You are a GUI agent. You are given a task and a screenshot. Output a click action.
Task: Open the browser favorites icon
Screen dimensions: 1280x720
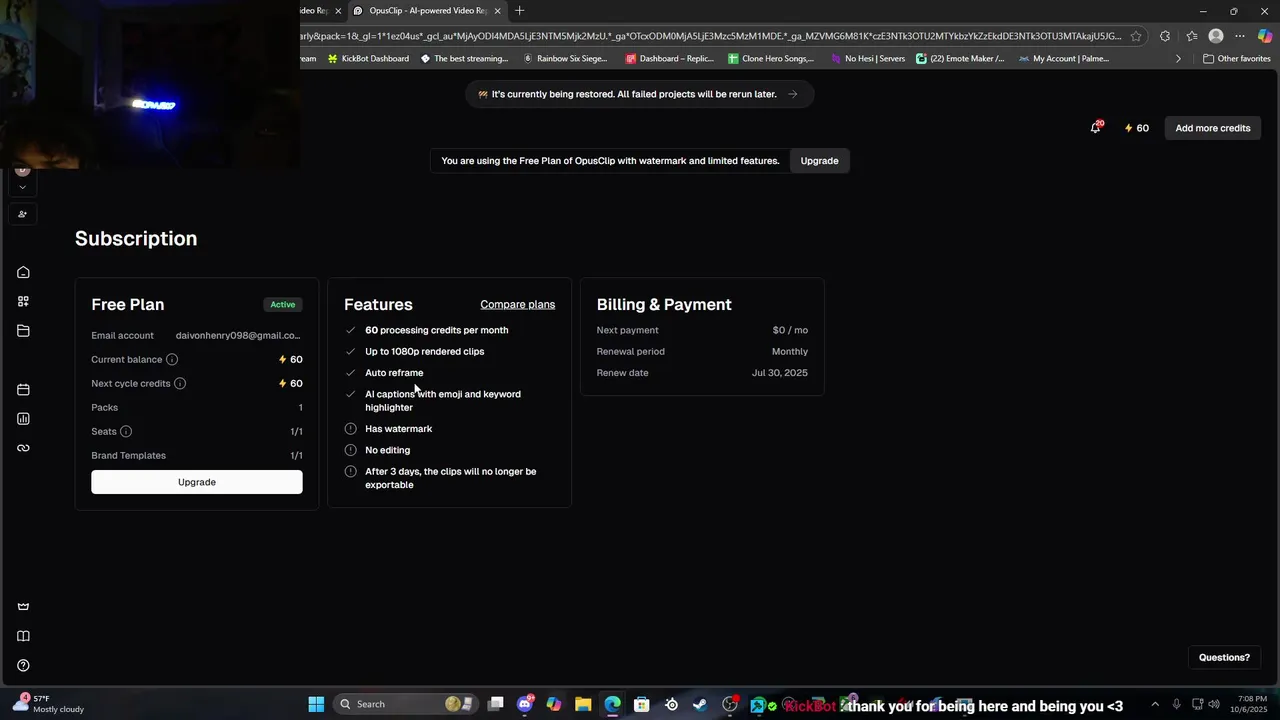coord(1191,36)
